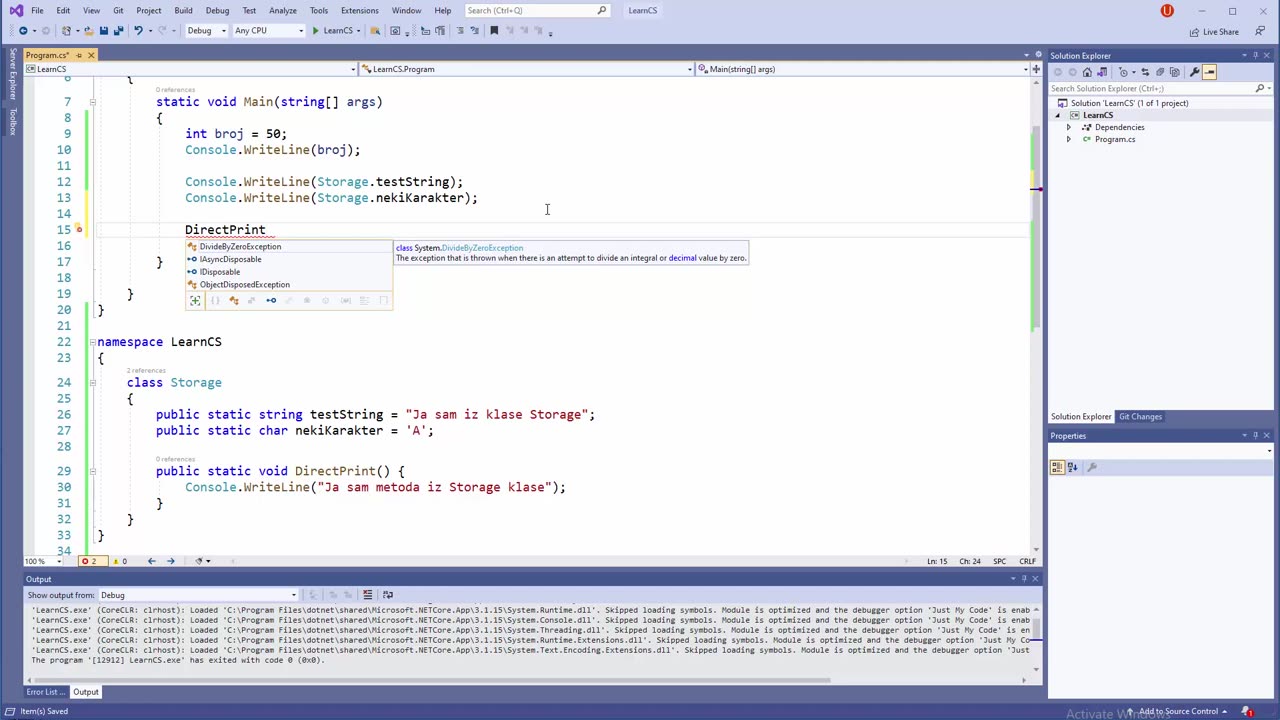Open the 100% zoom level dropdown
Screen dimensions: 1280x720
41,561
